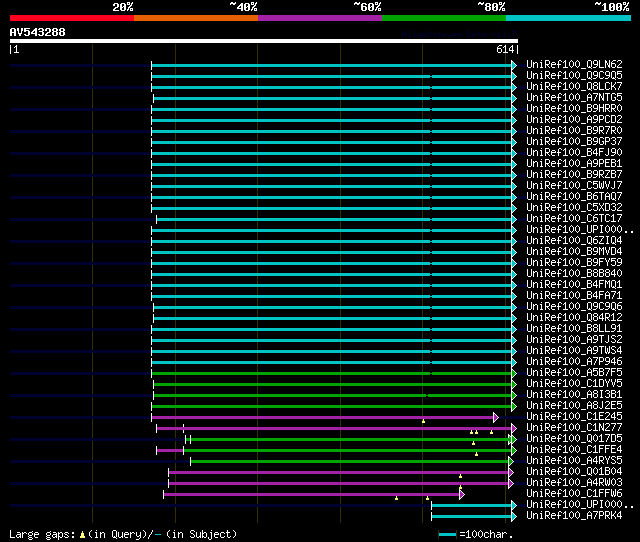This screenshot has width=640, height=542.
Task: Select the query name AV543288
Action: [x=38, y=32]
